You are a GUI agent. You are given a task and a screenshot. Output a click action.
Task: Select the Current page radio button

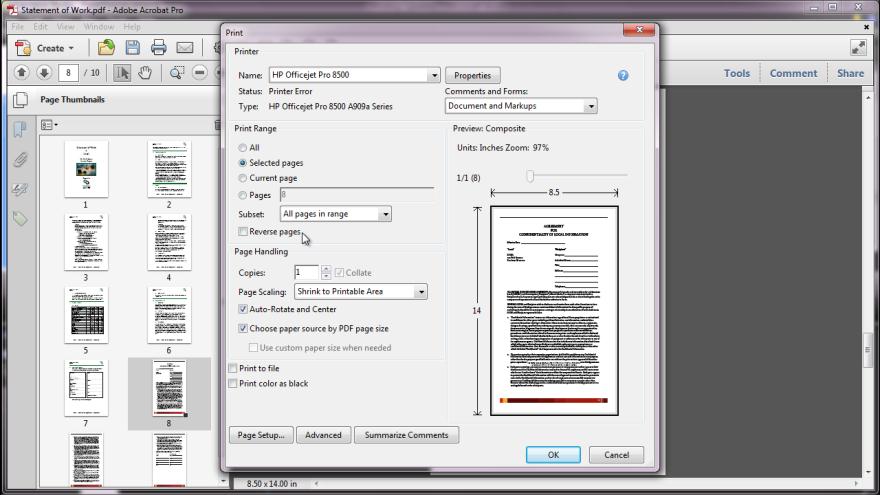pos(242,178)
